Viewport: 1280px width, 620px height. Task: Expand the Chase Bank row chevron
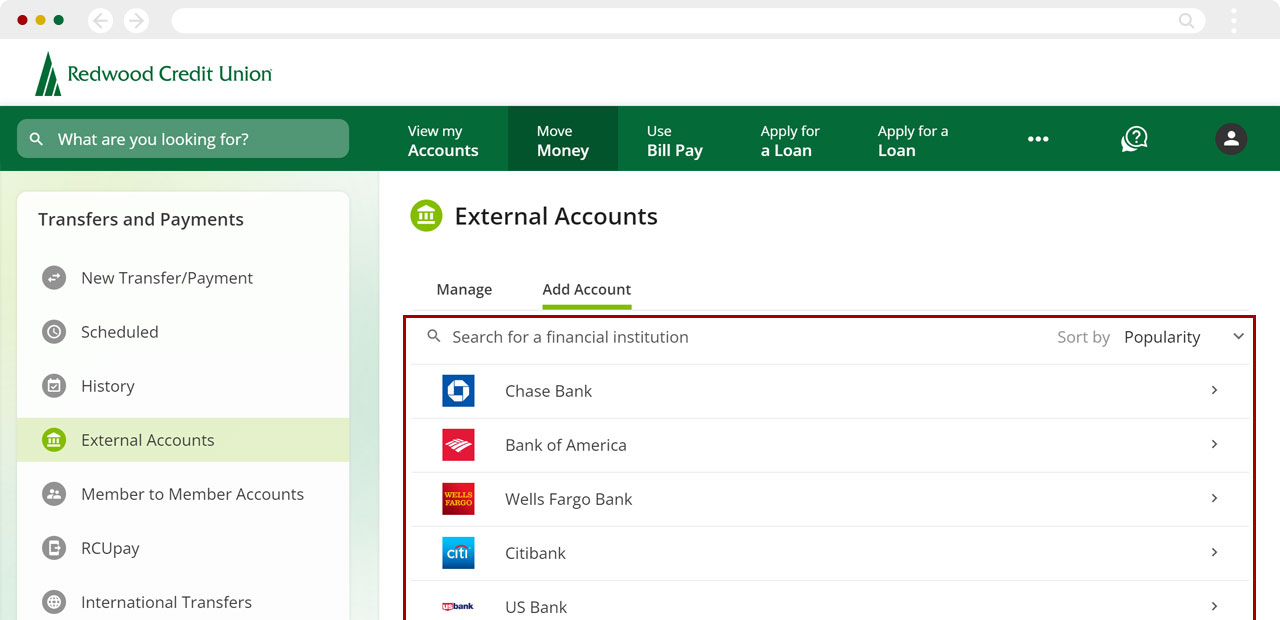pos(1214,390)
